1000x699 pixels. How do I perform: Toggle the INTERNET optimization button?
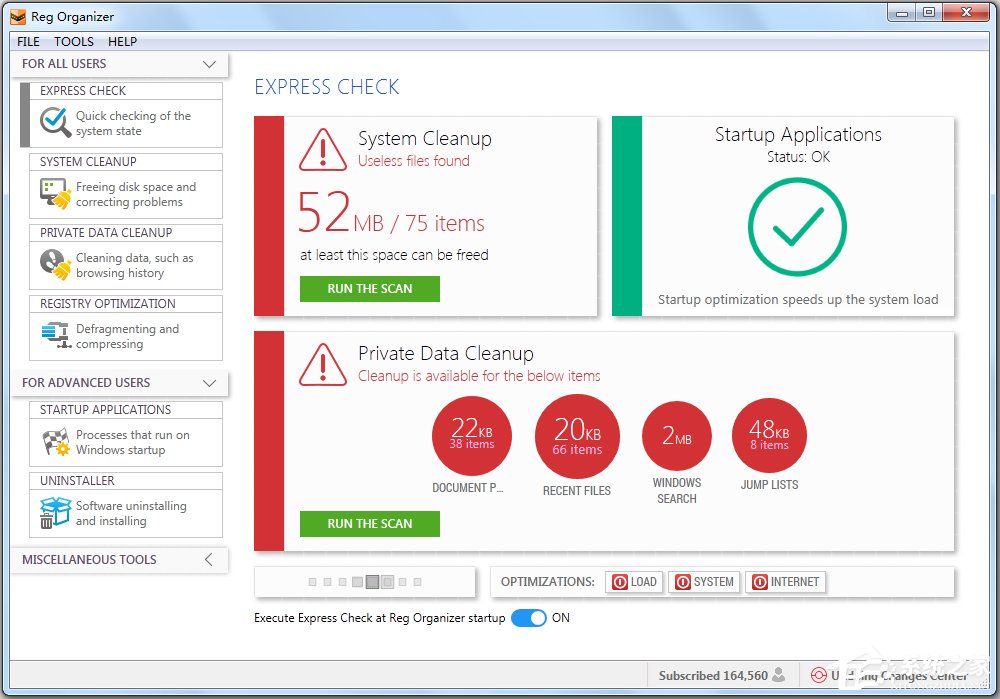pos(785,582)
